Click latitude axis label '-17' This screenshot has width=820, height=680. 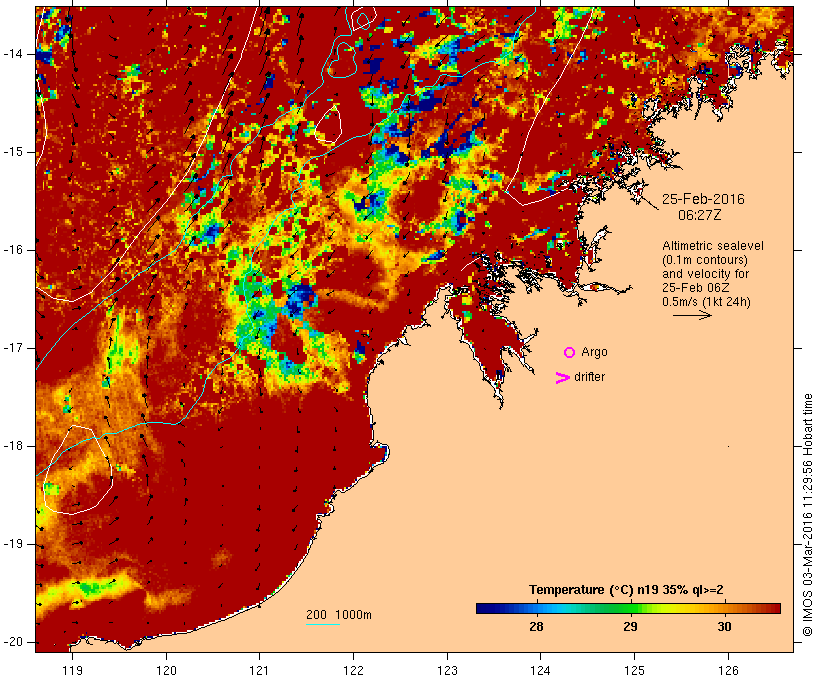point(13,348)
